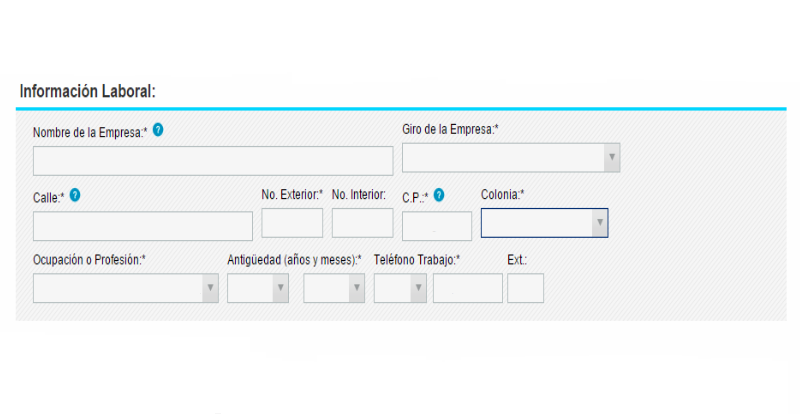Click the Información Laboral section heading
Viewport: 800px width, 414px height.
tap(87, 91)
